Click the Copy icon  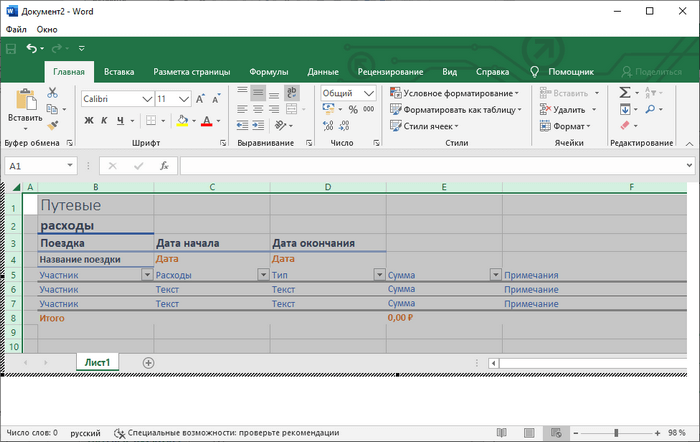[52, 109]
